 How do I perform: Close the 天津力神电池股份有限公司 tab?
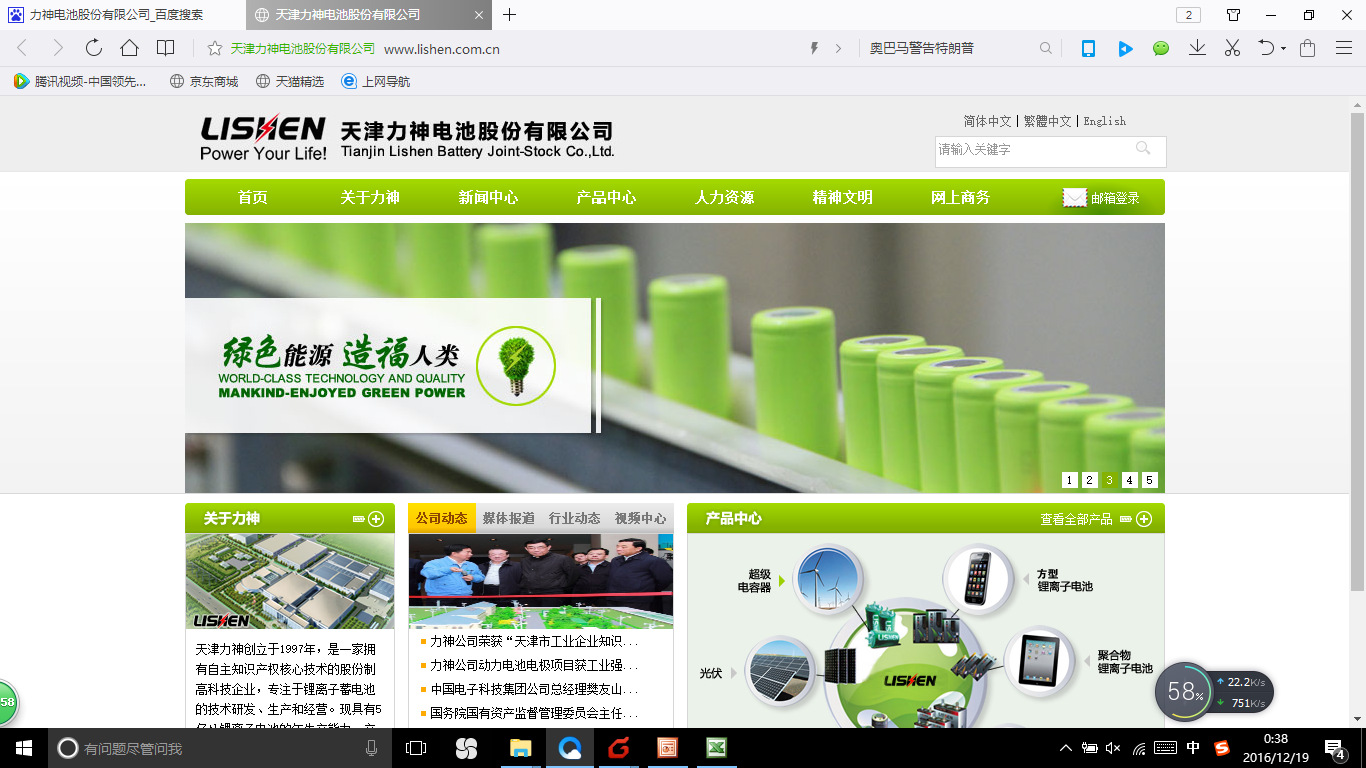tap(478, 15)
